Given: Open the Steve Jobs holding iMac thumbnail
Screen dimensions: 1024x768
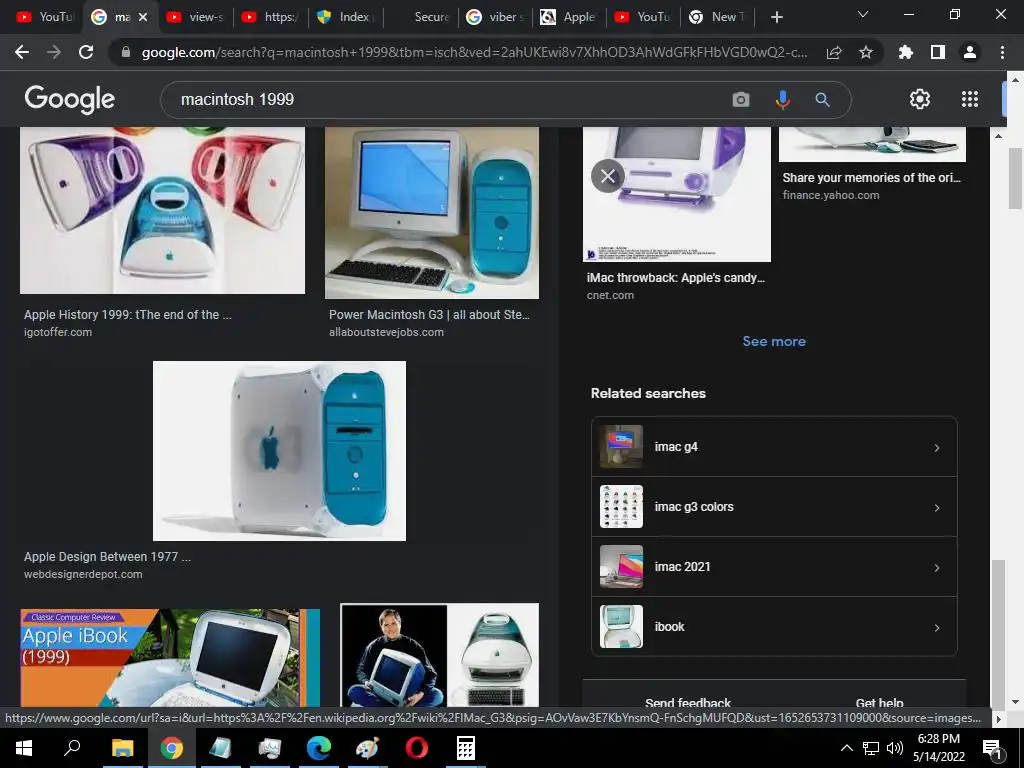Looking at the screenshot, I should (x=440, y=655).
